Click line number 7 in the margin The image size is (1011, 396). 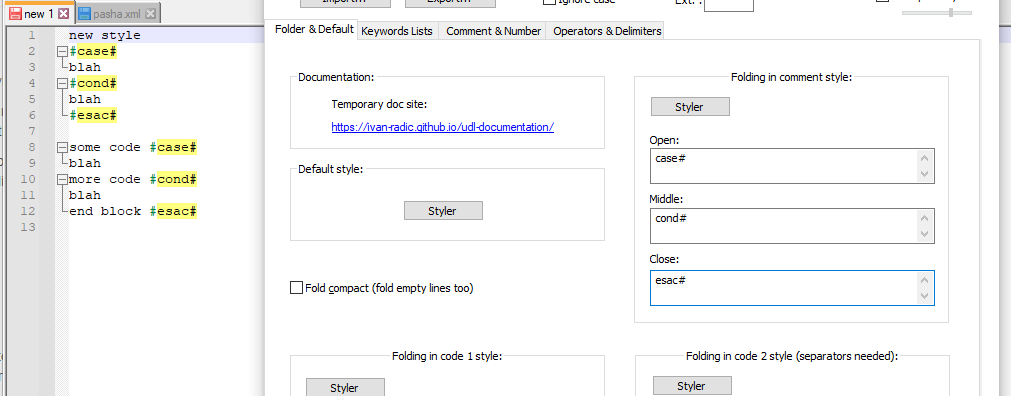click(32, 132)
